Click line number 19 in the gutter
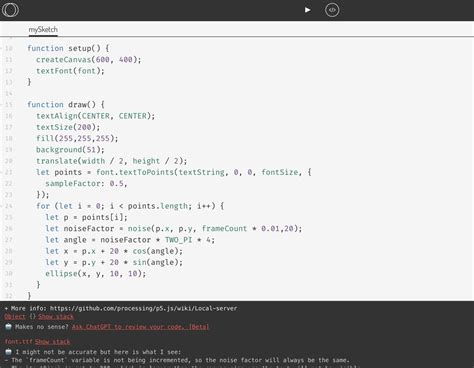 (9, 150)
